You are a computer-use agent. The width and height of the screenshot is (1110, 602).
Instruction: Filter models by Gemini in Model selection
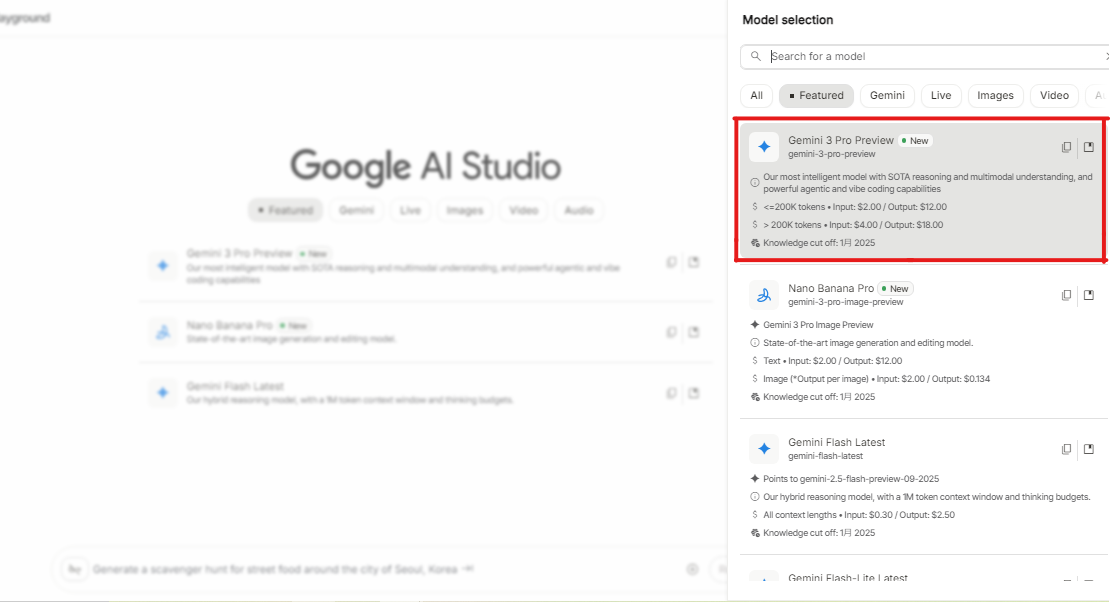887,96
